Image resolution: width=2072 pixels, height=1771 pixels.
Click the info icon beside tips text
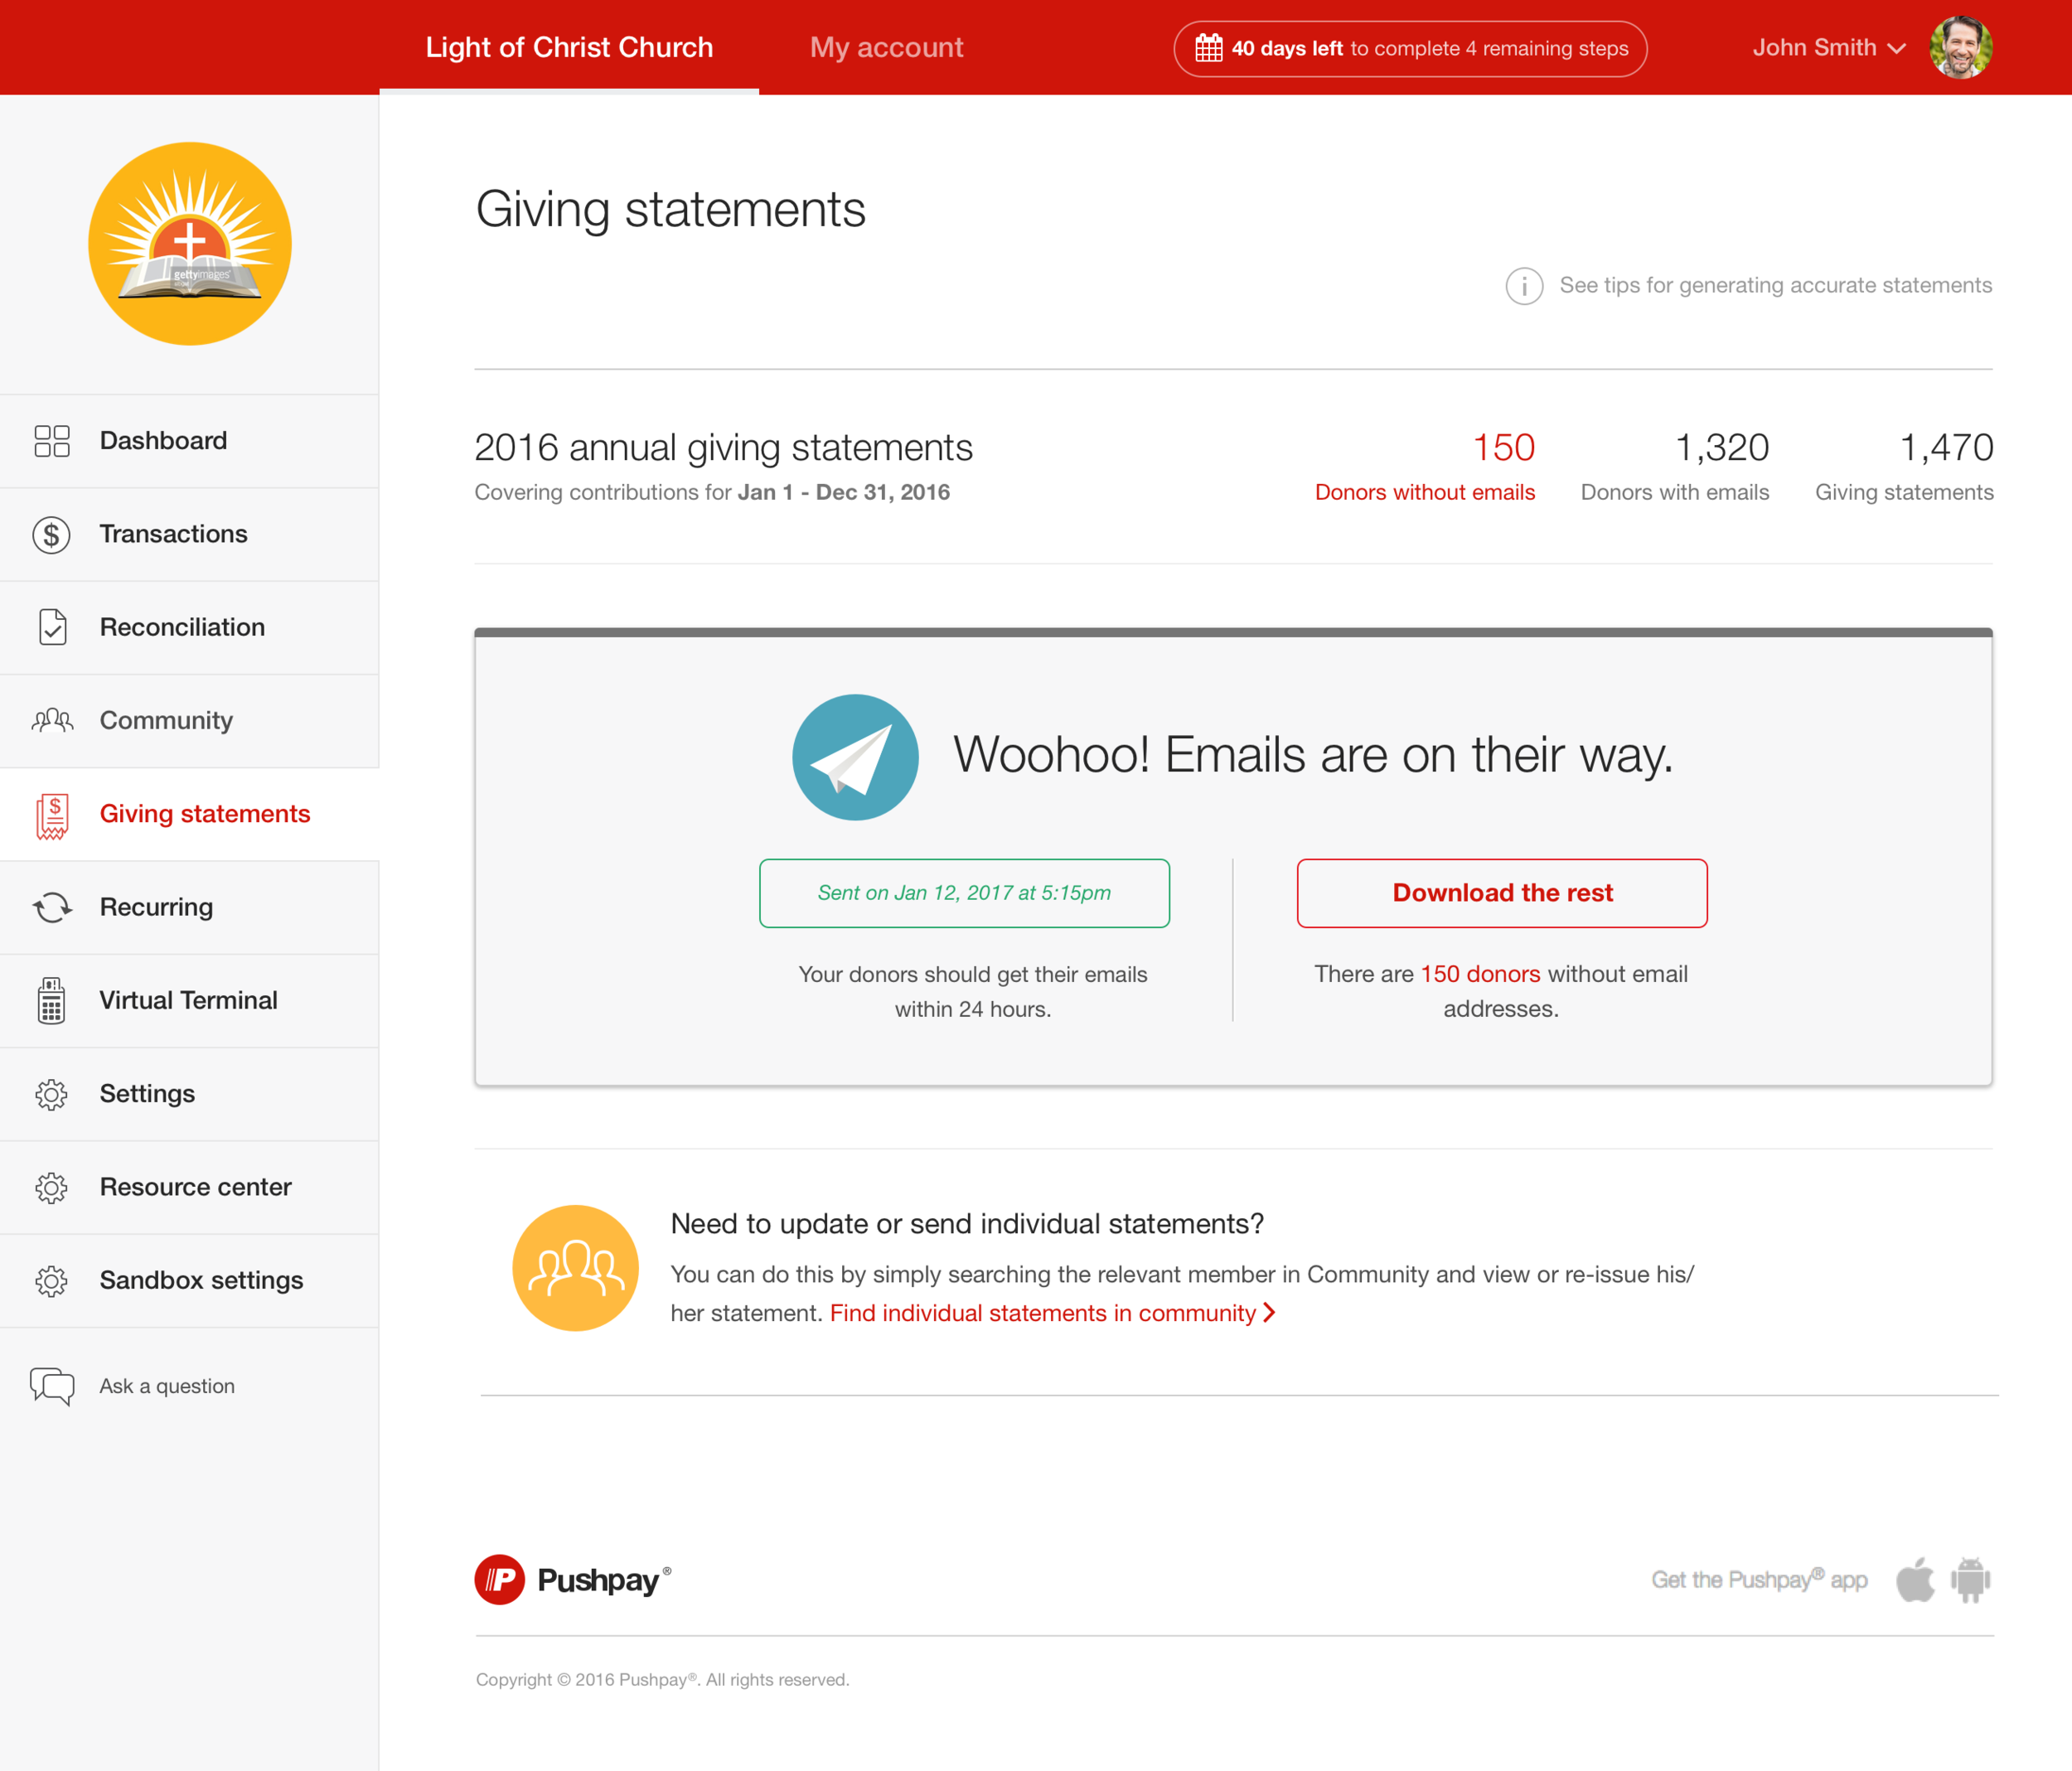(1523, 287)
